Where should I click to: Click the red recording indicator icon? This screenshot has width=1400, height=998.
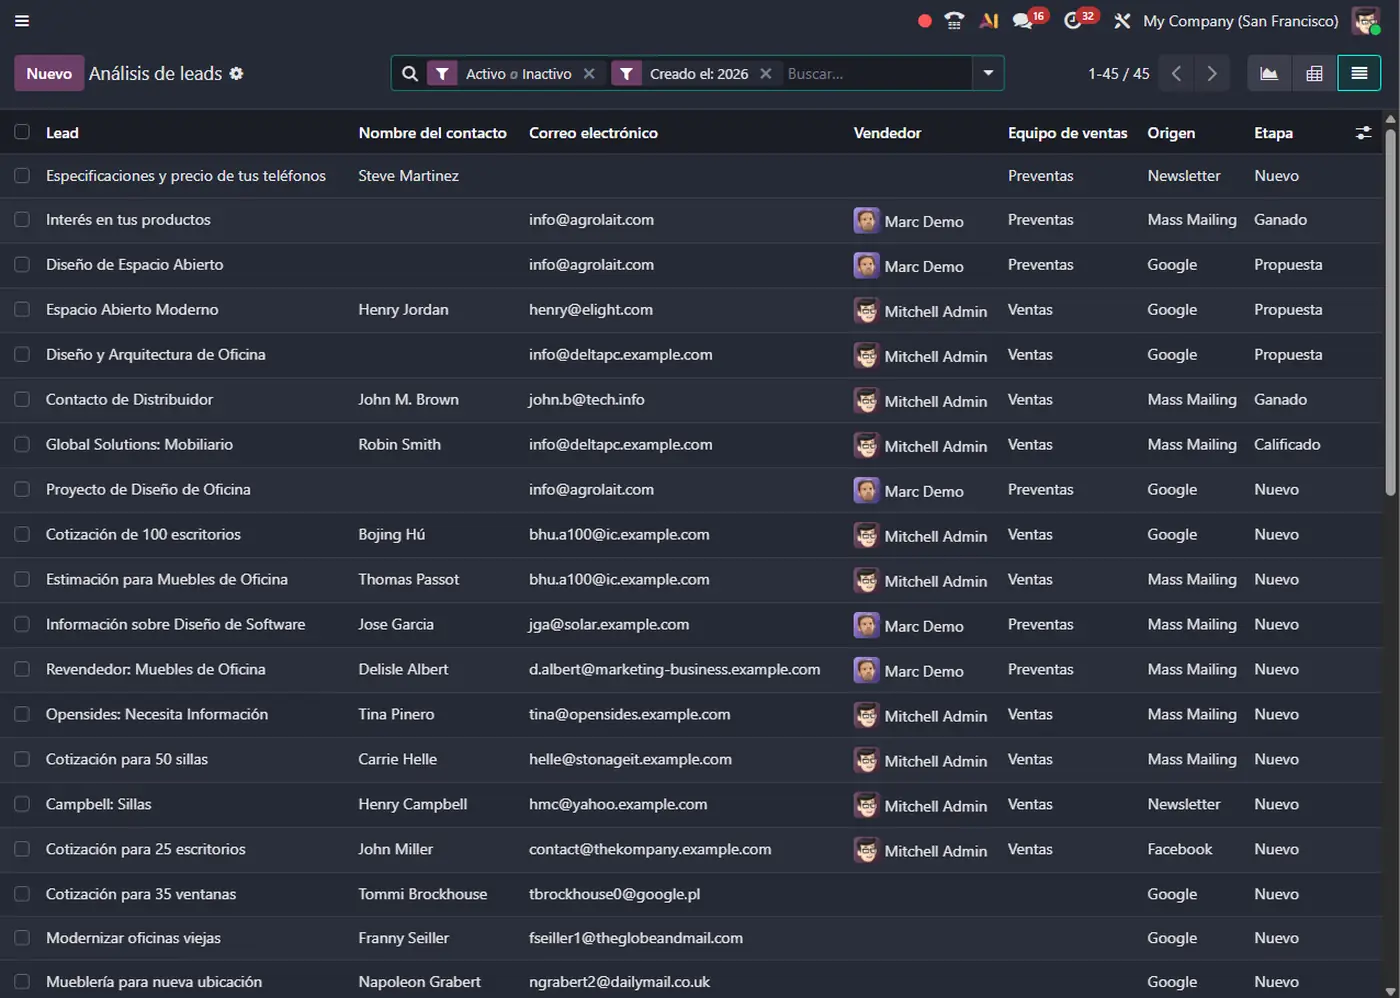click(x=924, y=21)
